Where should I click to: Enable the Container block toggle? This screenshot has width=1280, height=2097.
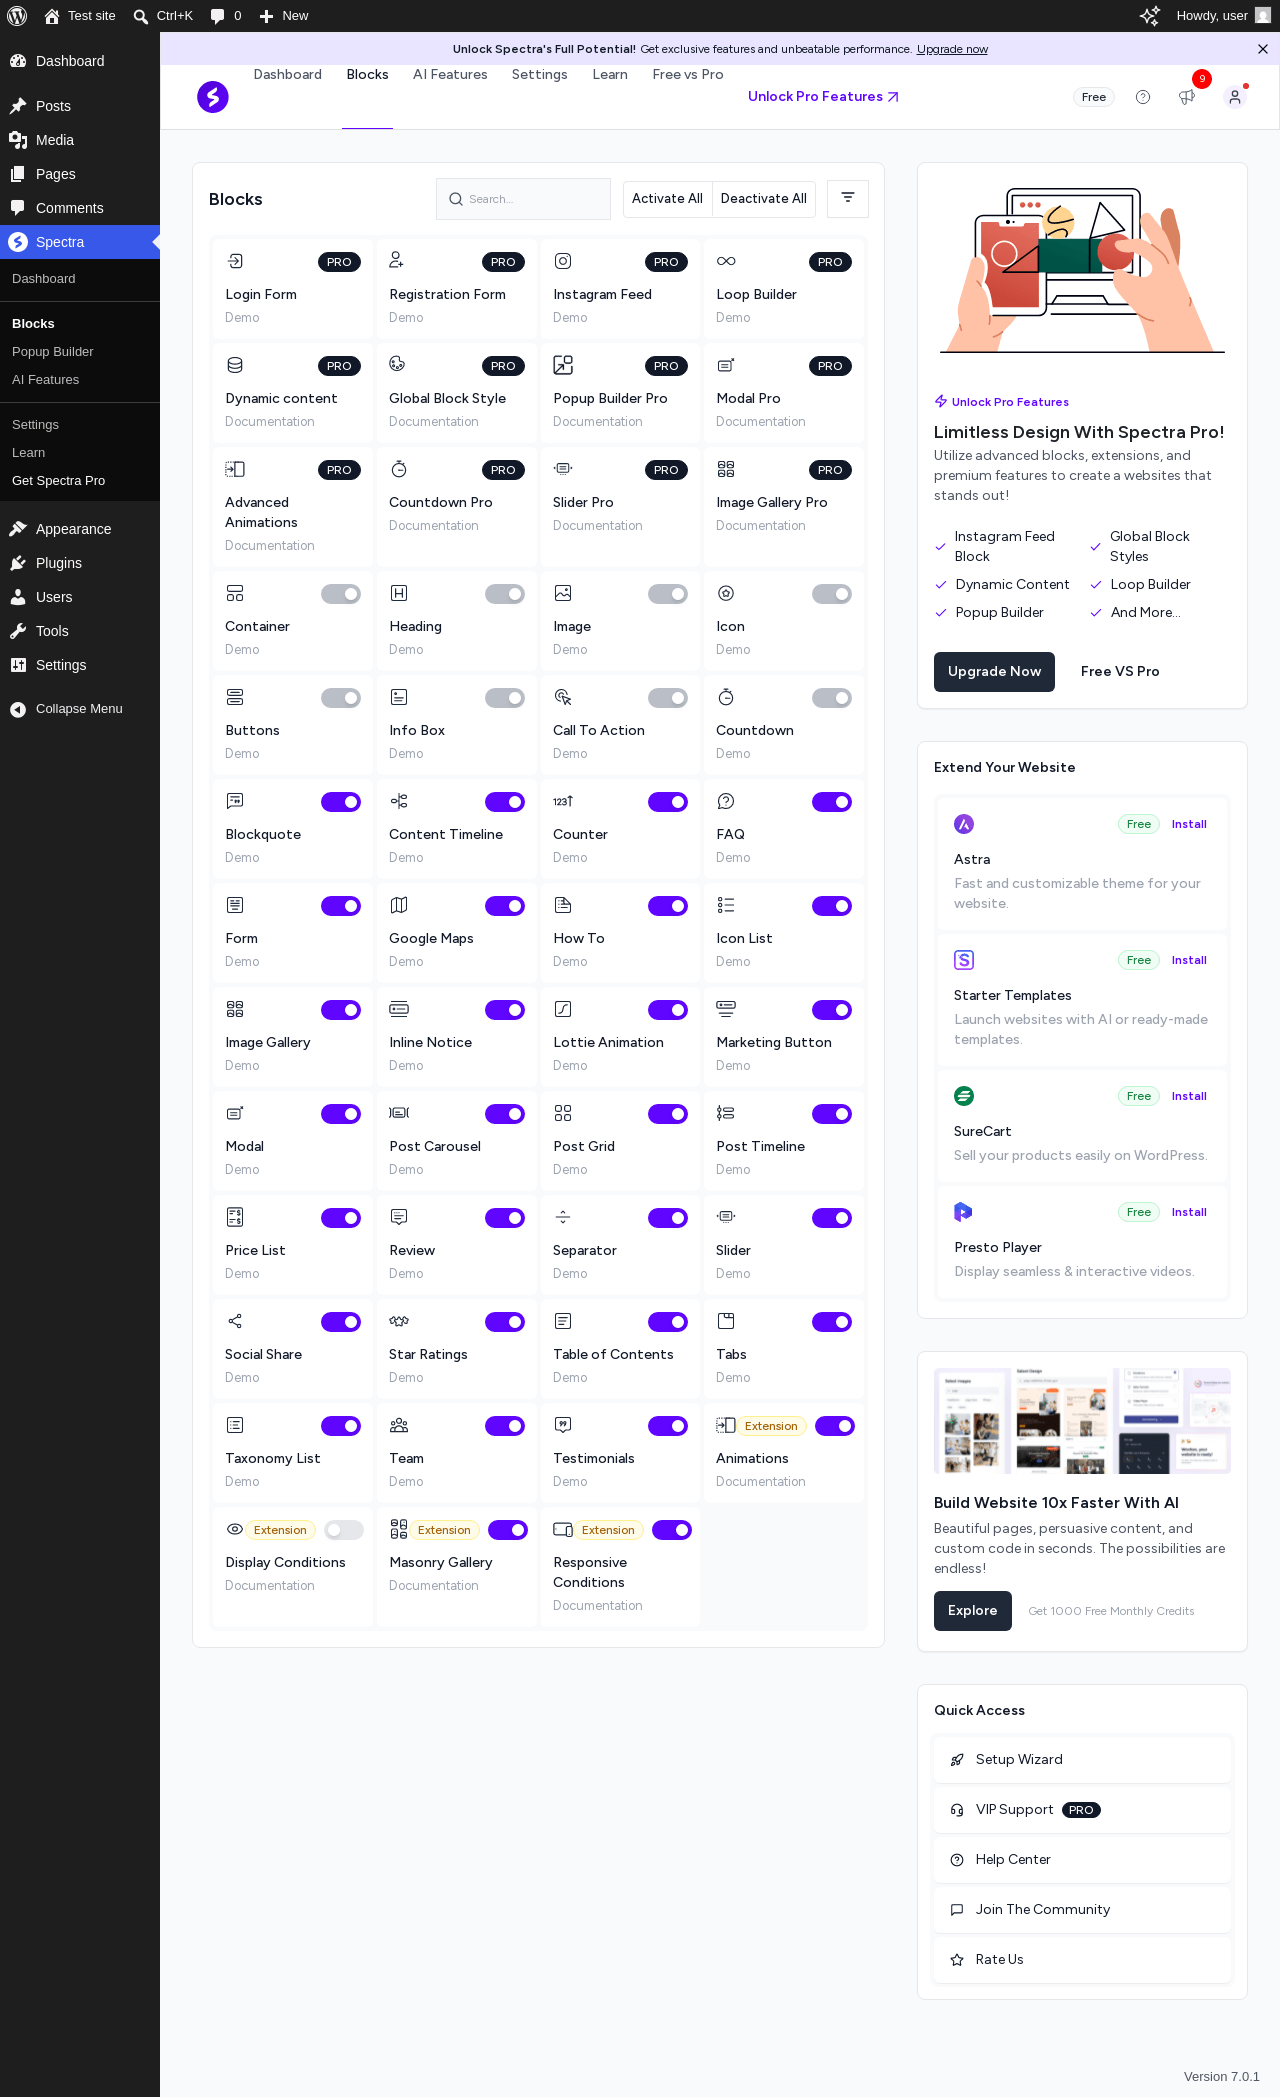(341, 594)
